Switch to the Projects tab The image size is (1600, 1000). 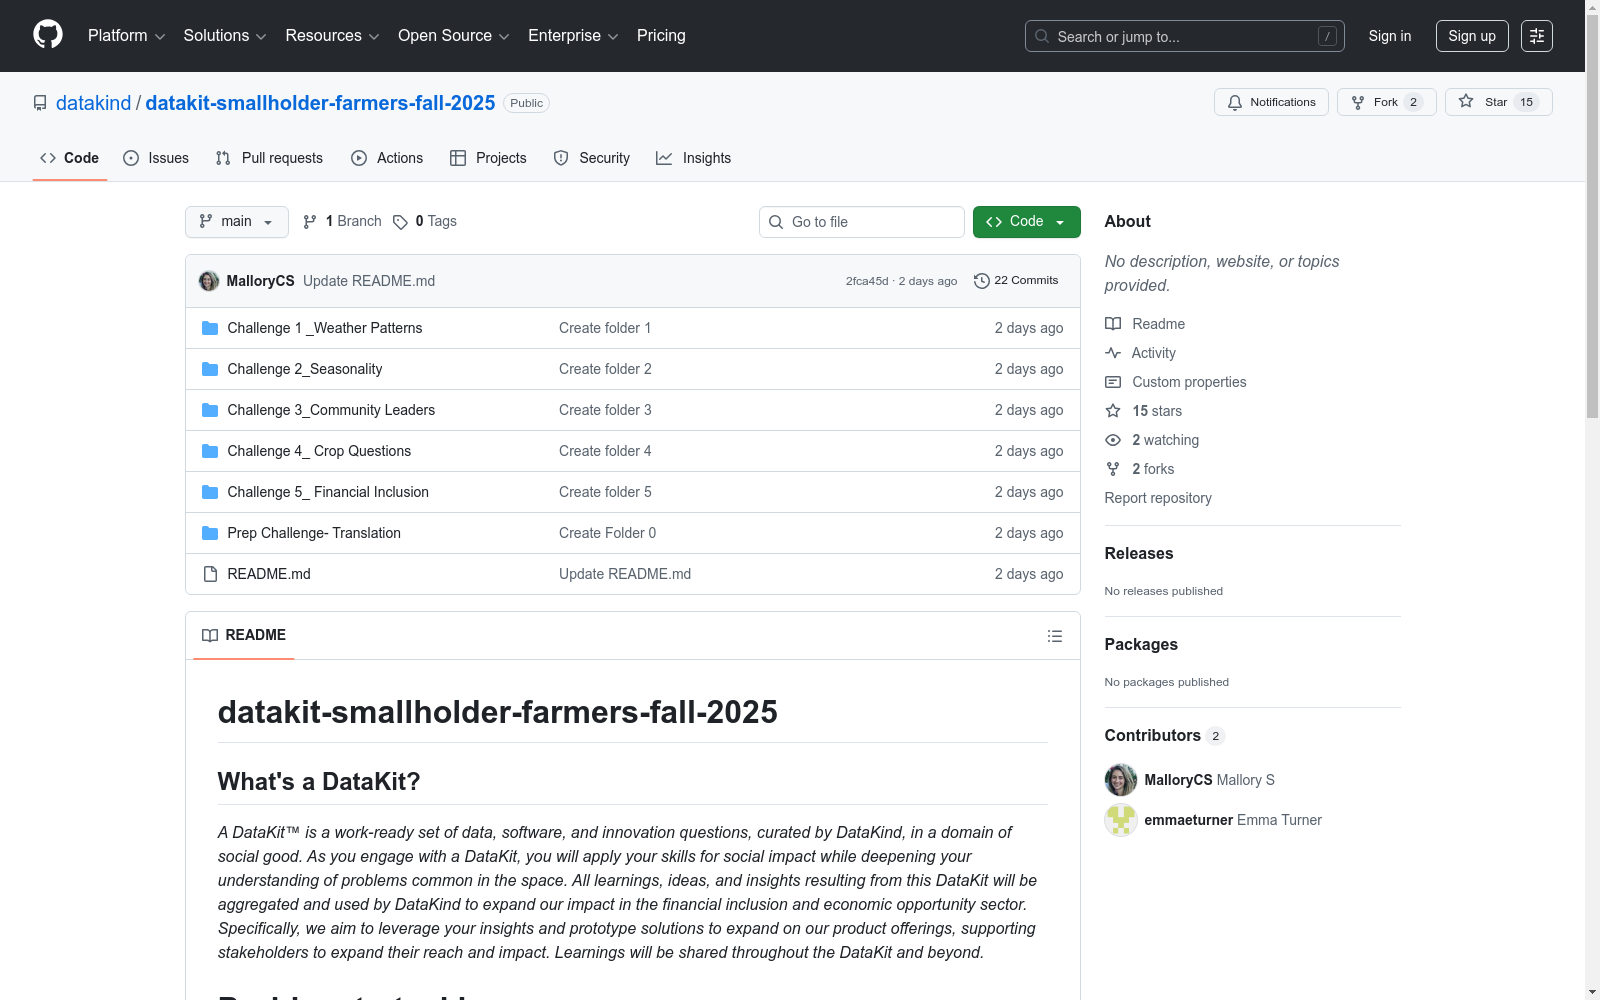488,158
